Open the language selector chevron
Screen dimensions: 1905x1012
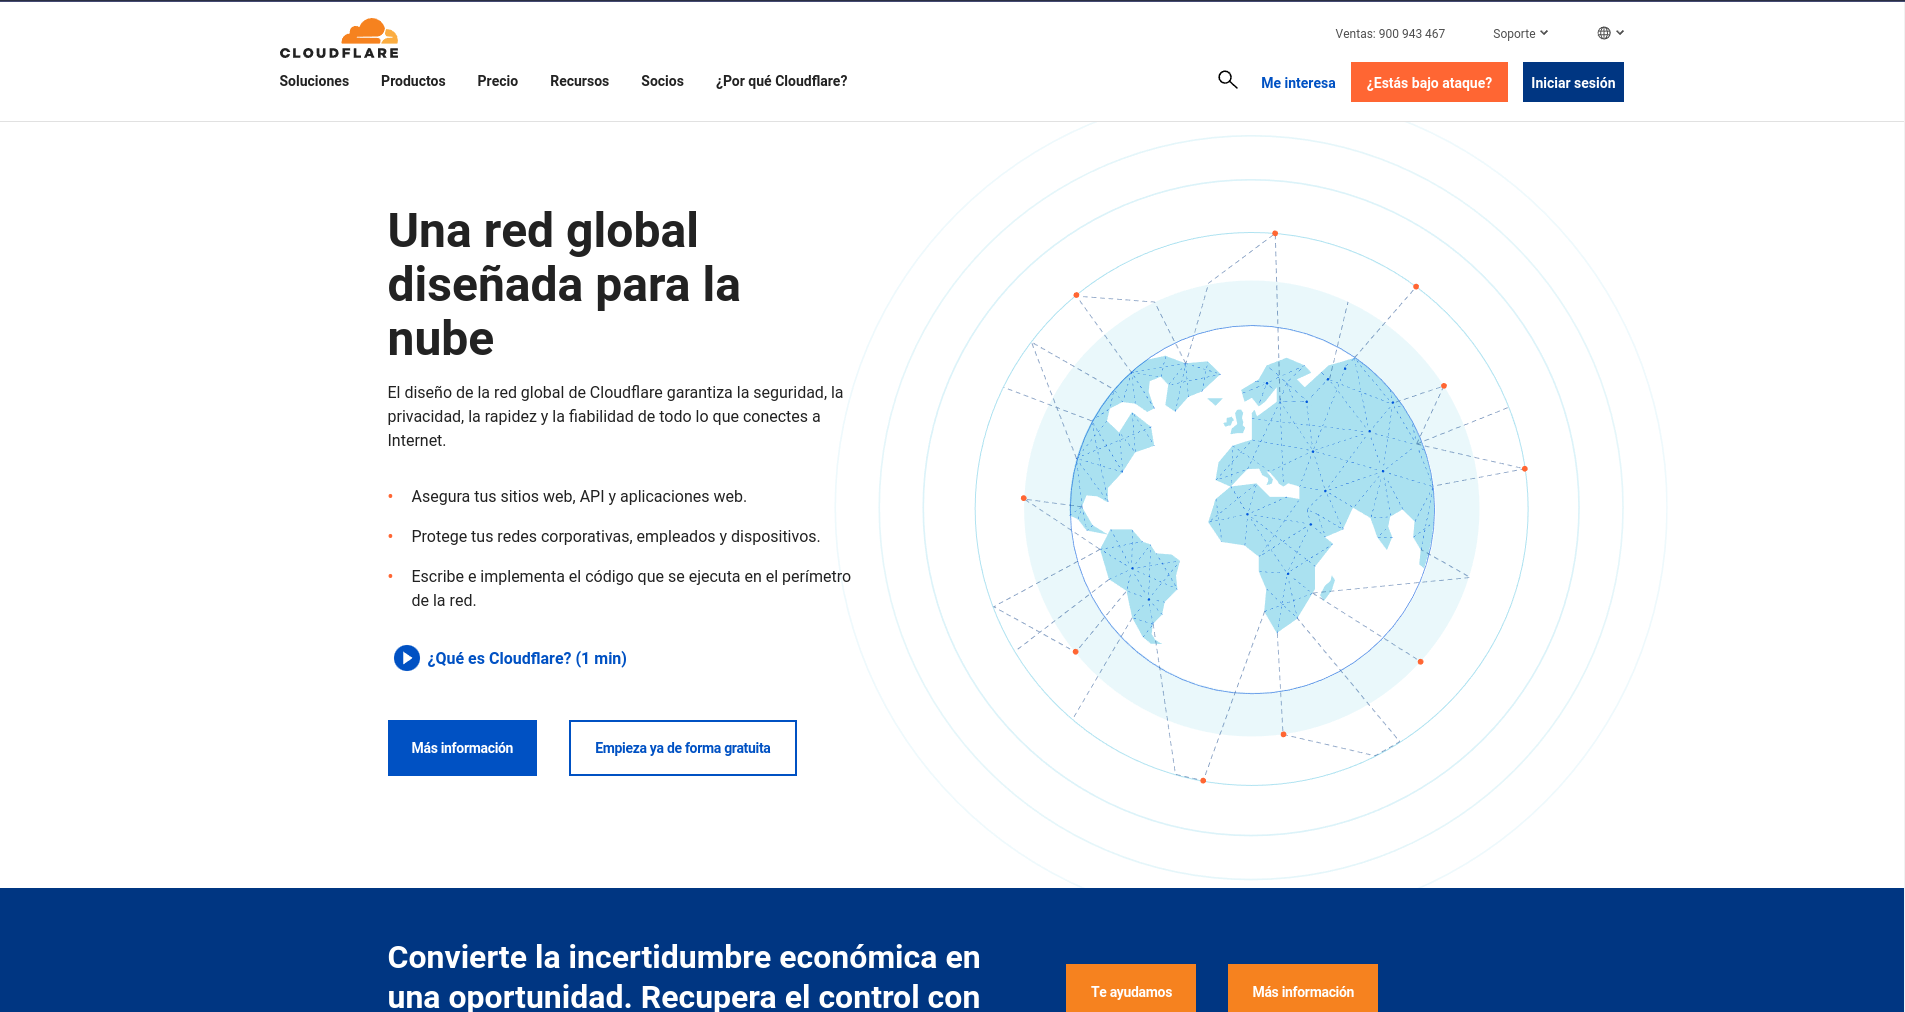coord(1621,32)
